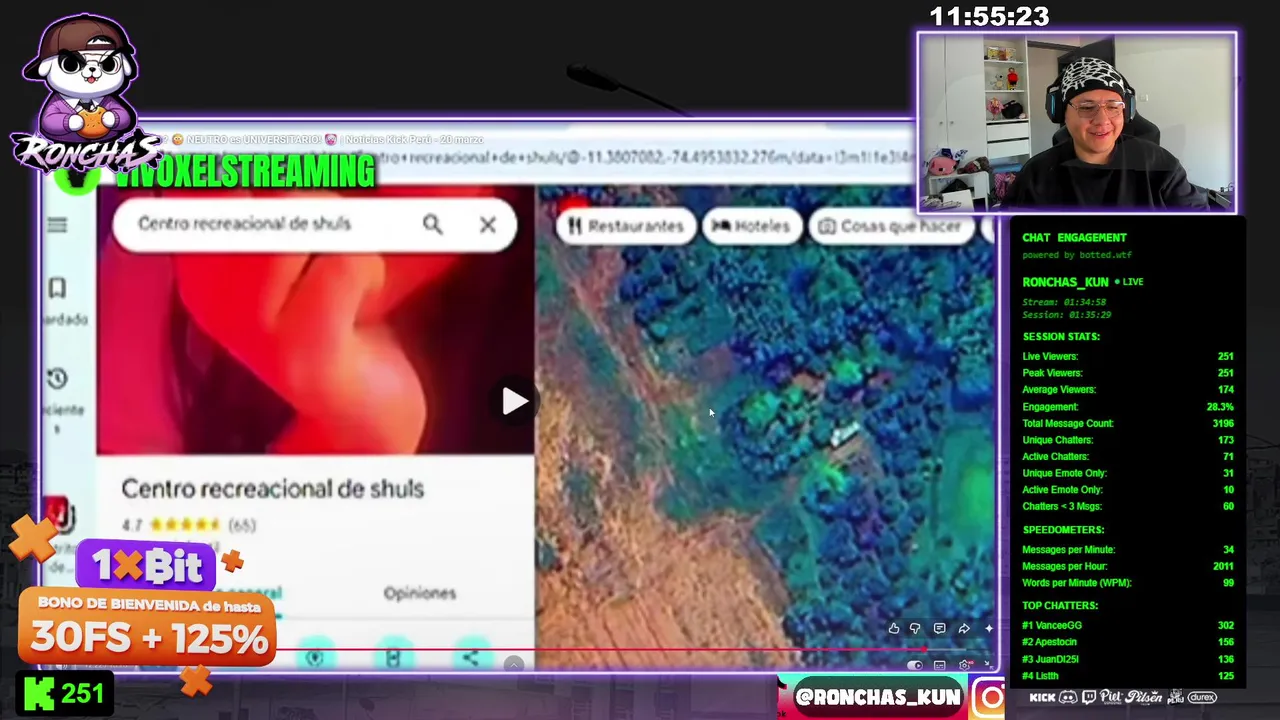Open the (65) reviews count link

pyautogui.click(x=242, y=524)
